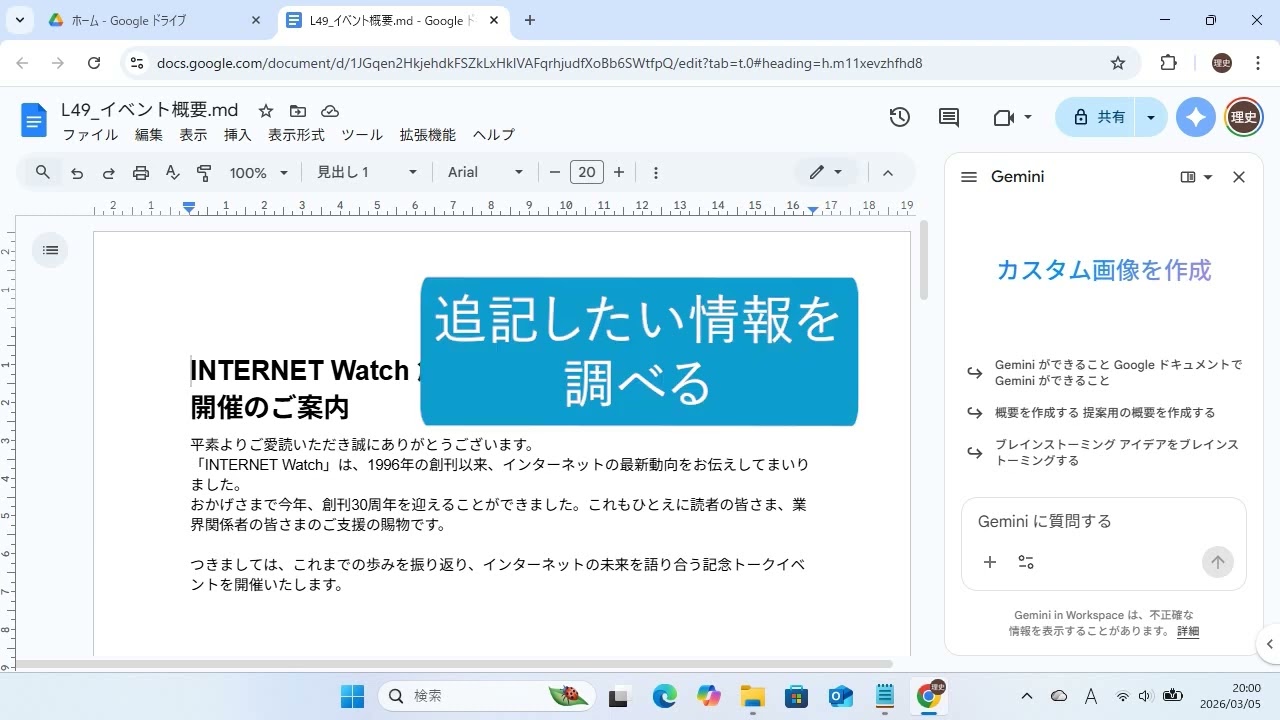This screenshot has height=720, width=1280.
Task: Click the document vertical scrollbar
Action: tap(924, 260)
